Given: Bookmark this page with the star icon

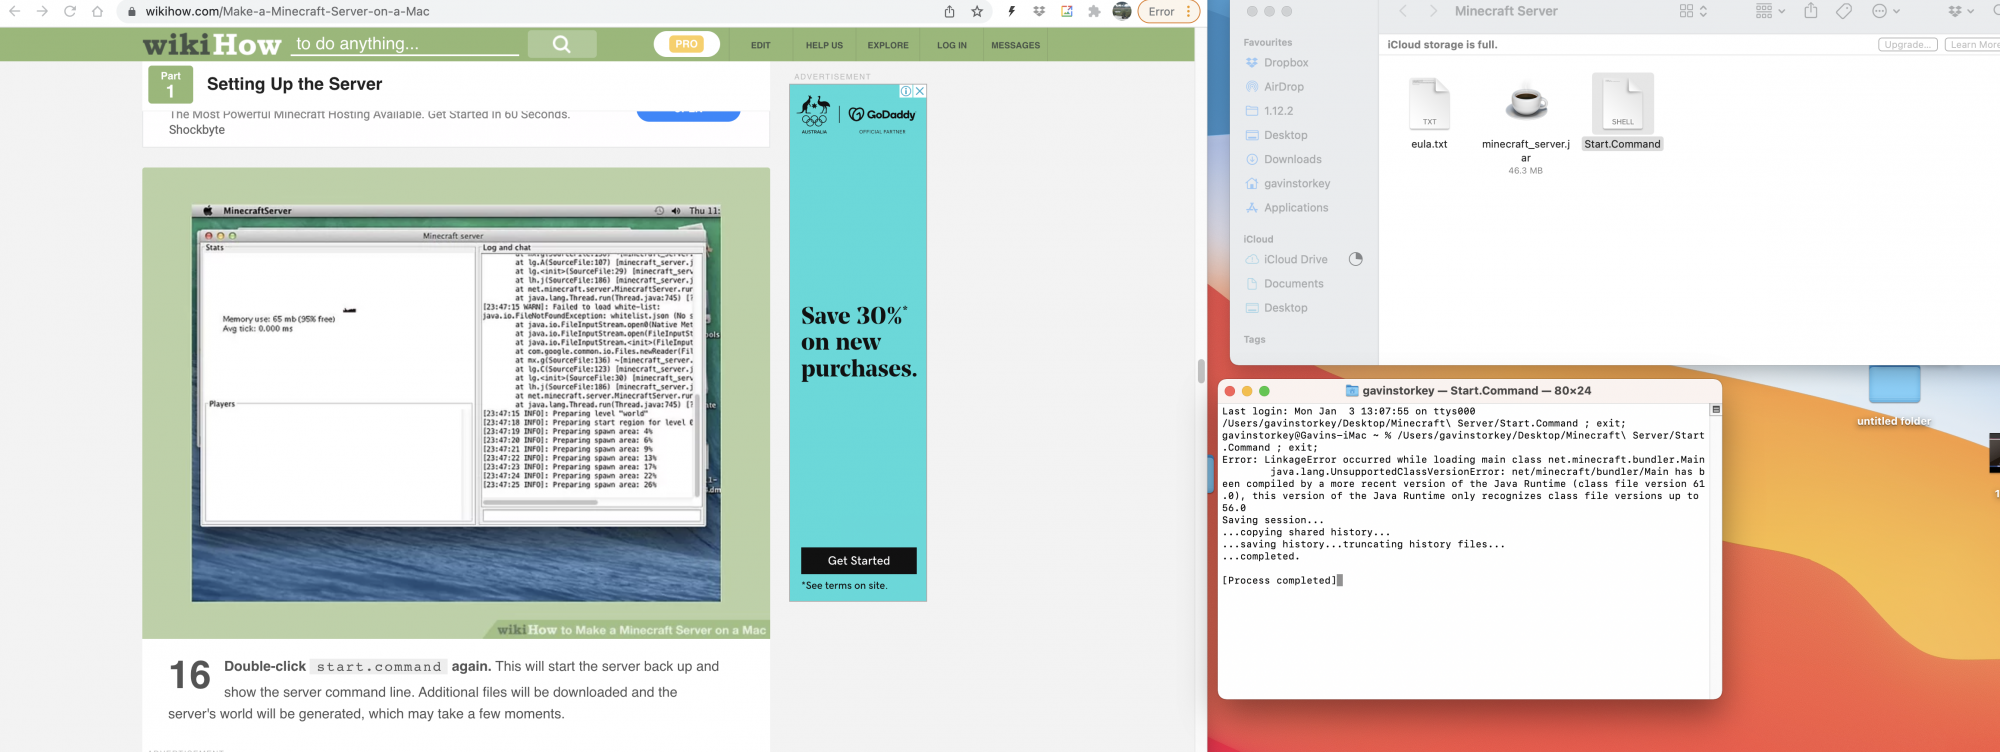Looking at the screenshot, I should 977,11.
